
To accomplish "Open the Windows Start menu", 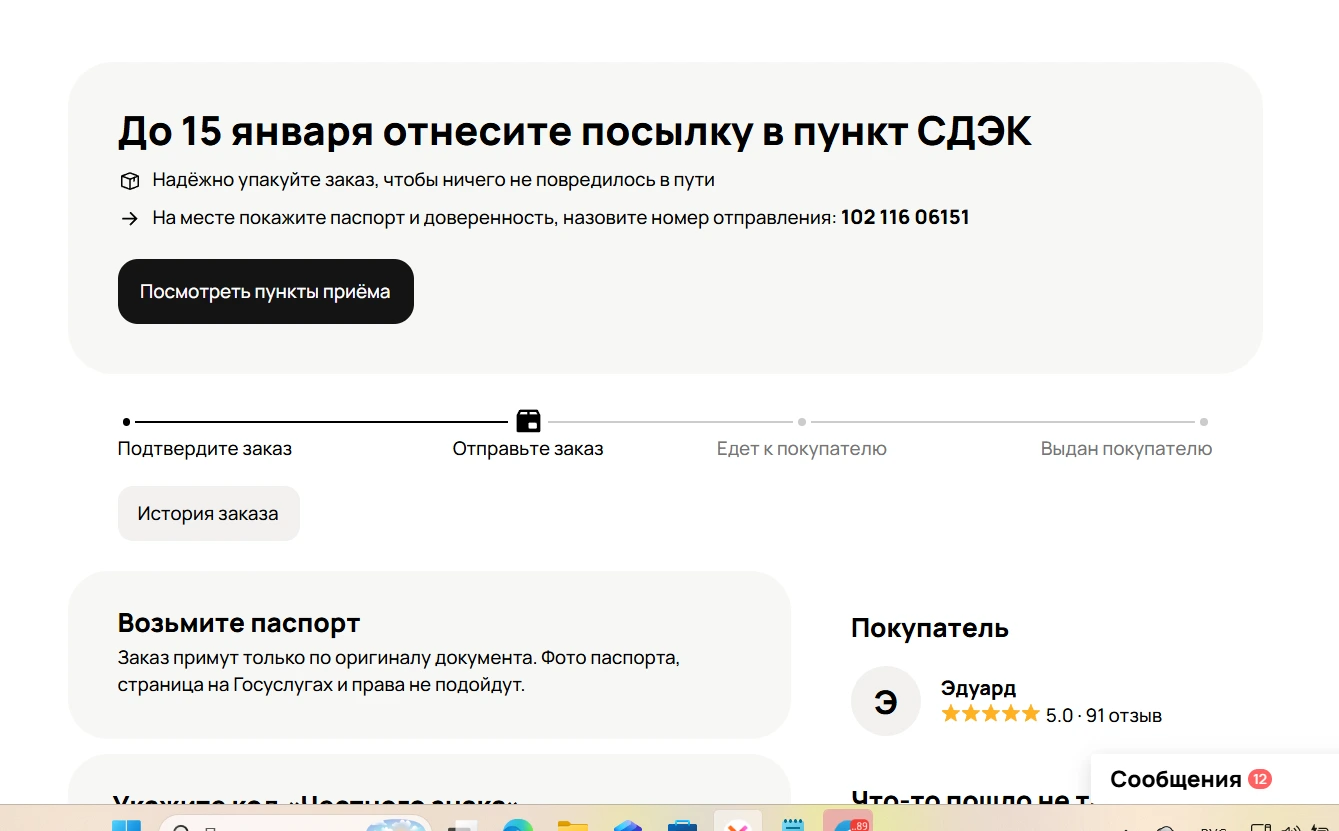I will pyautogui.click(x=126, y=826).
